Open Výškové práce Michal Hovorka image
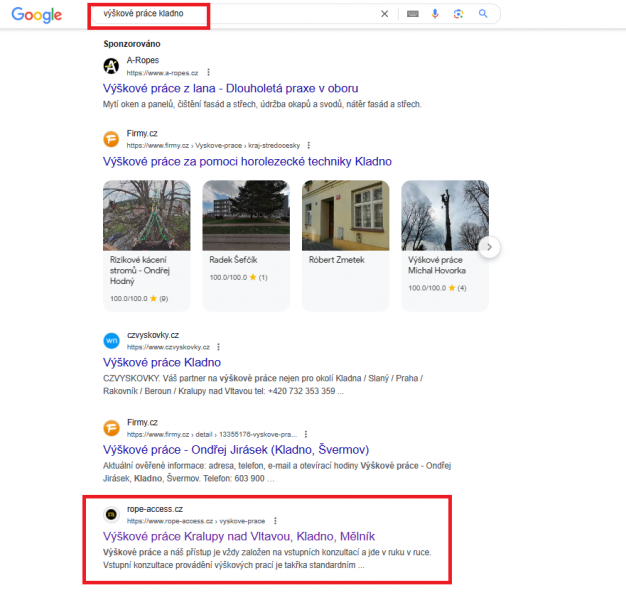Image resolution: width=626 pixels, height=600 pixels. point(445,215)
